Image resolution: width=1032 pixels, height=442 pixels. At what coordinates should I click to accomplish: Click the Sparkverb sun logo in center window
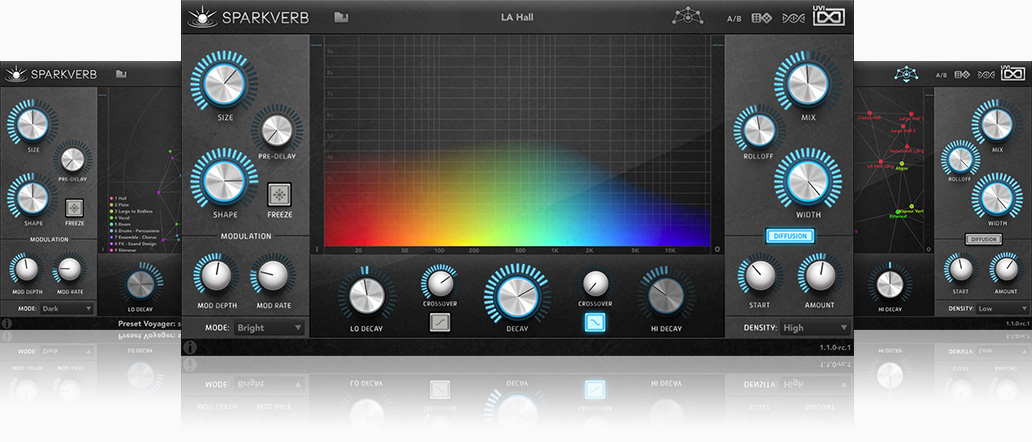pyautogui.click(x=200, y=17)
